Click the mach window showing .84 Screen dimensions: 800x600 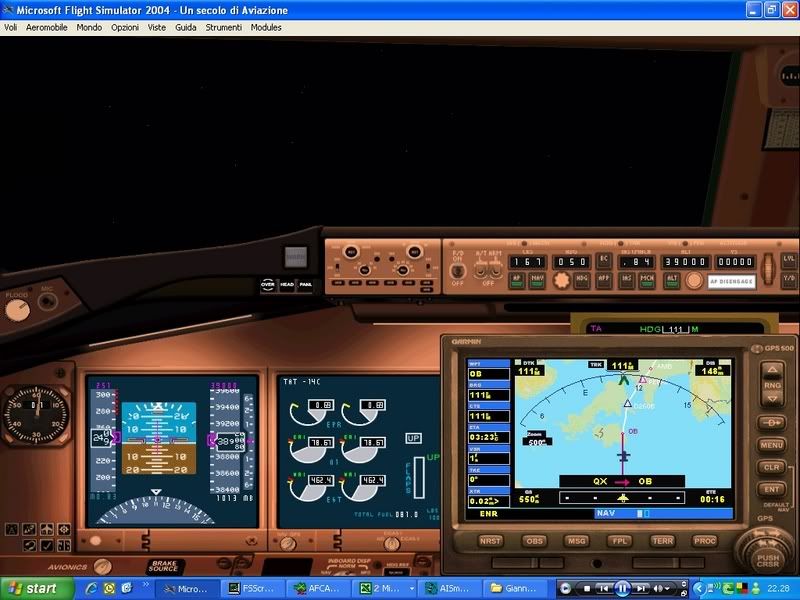(x=636, y=262)
